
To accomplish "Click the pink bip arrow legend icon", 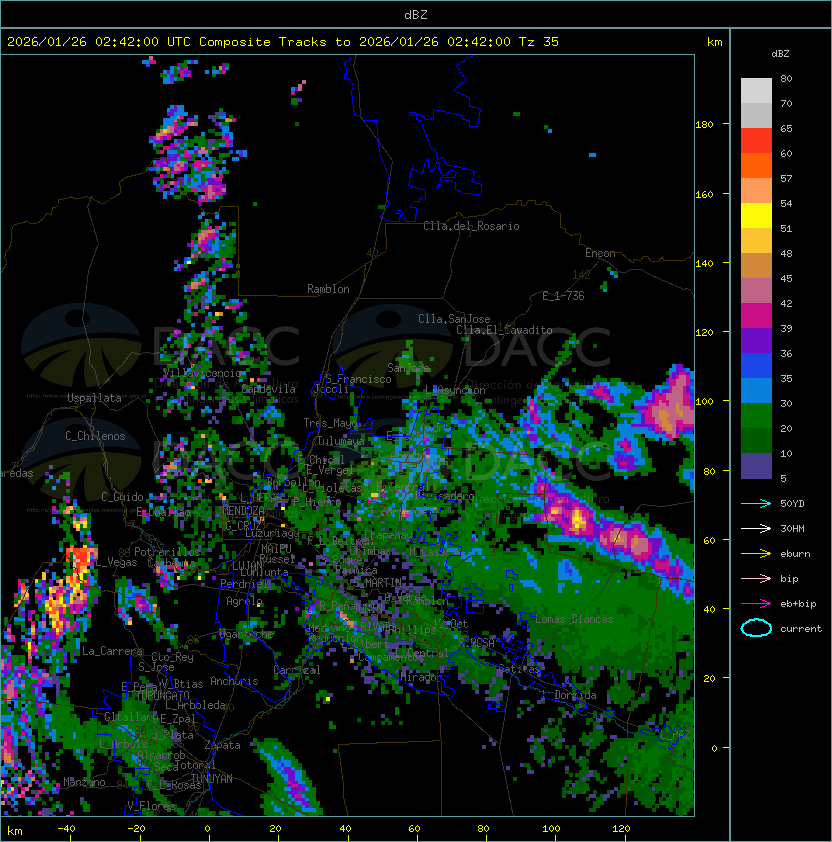I will tap(756, 578).
